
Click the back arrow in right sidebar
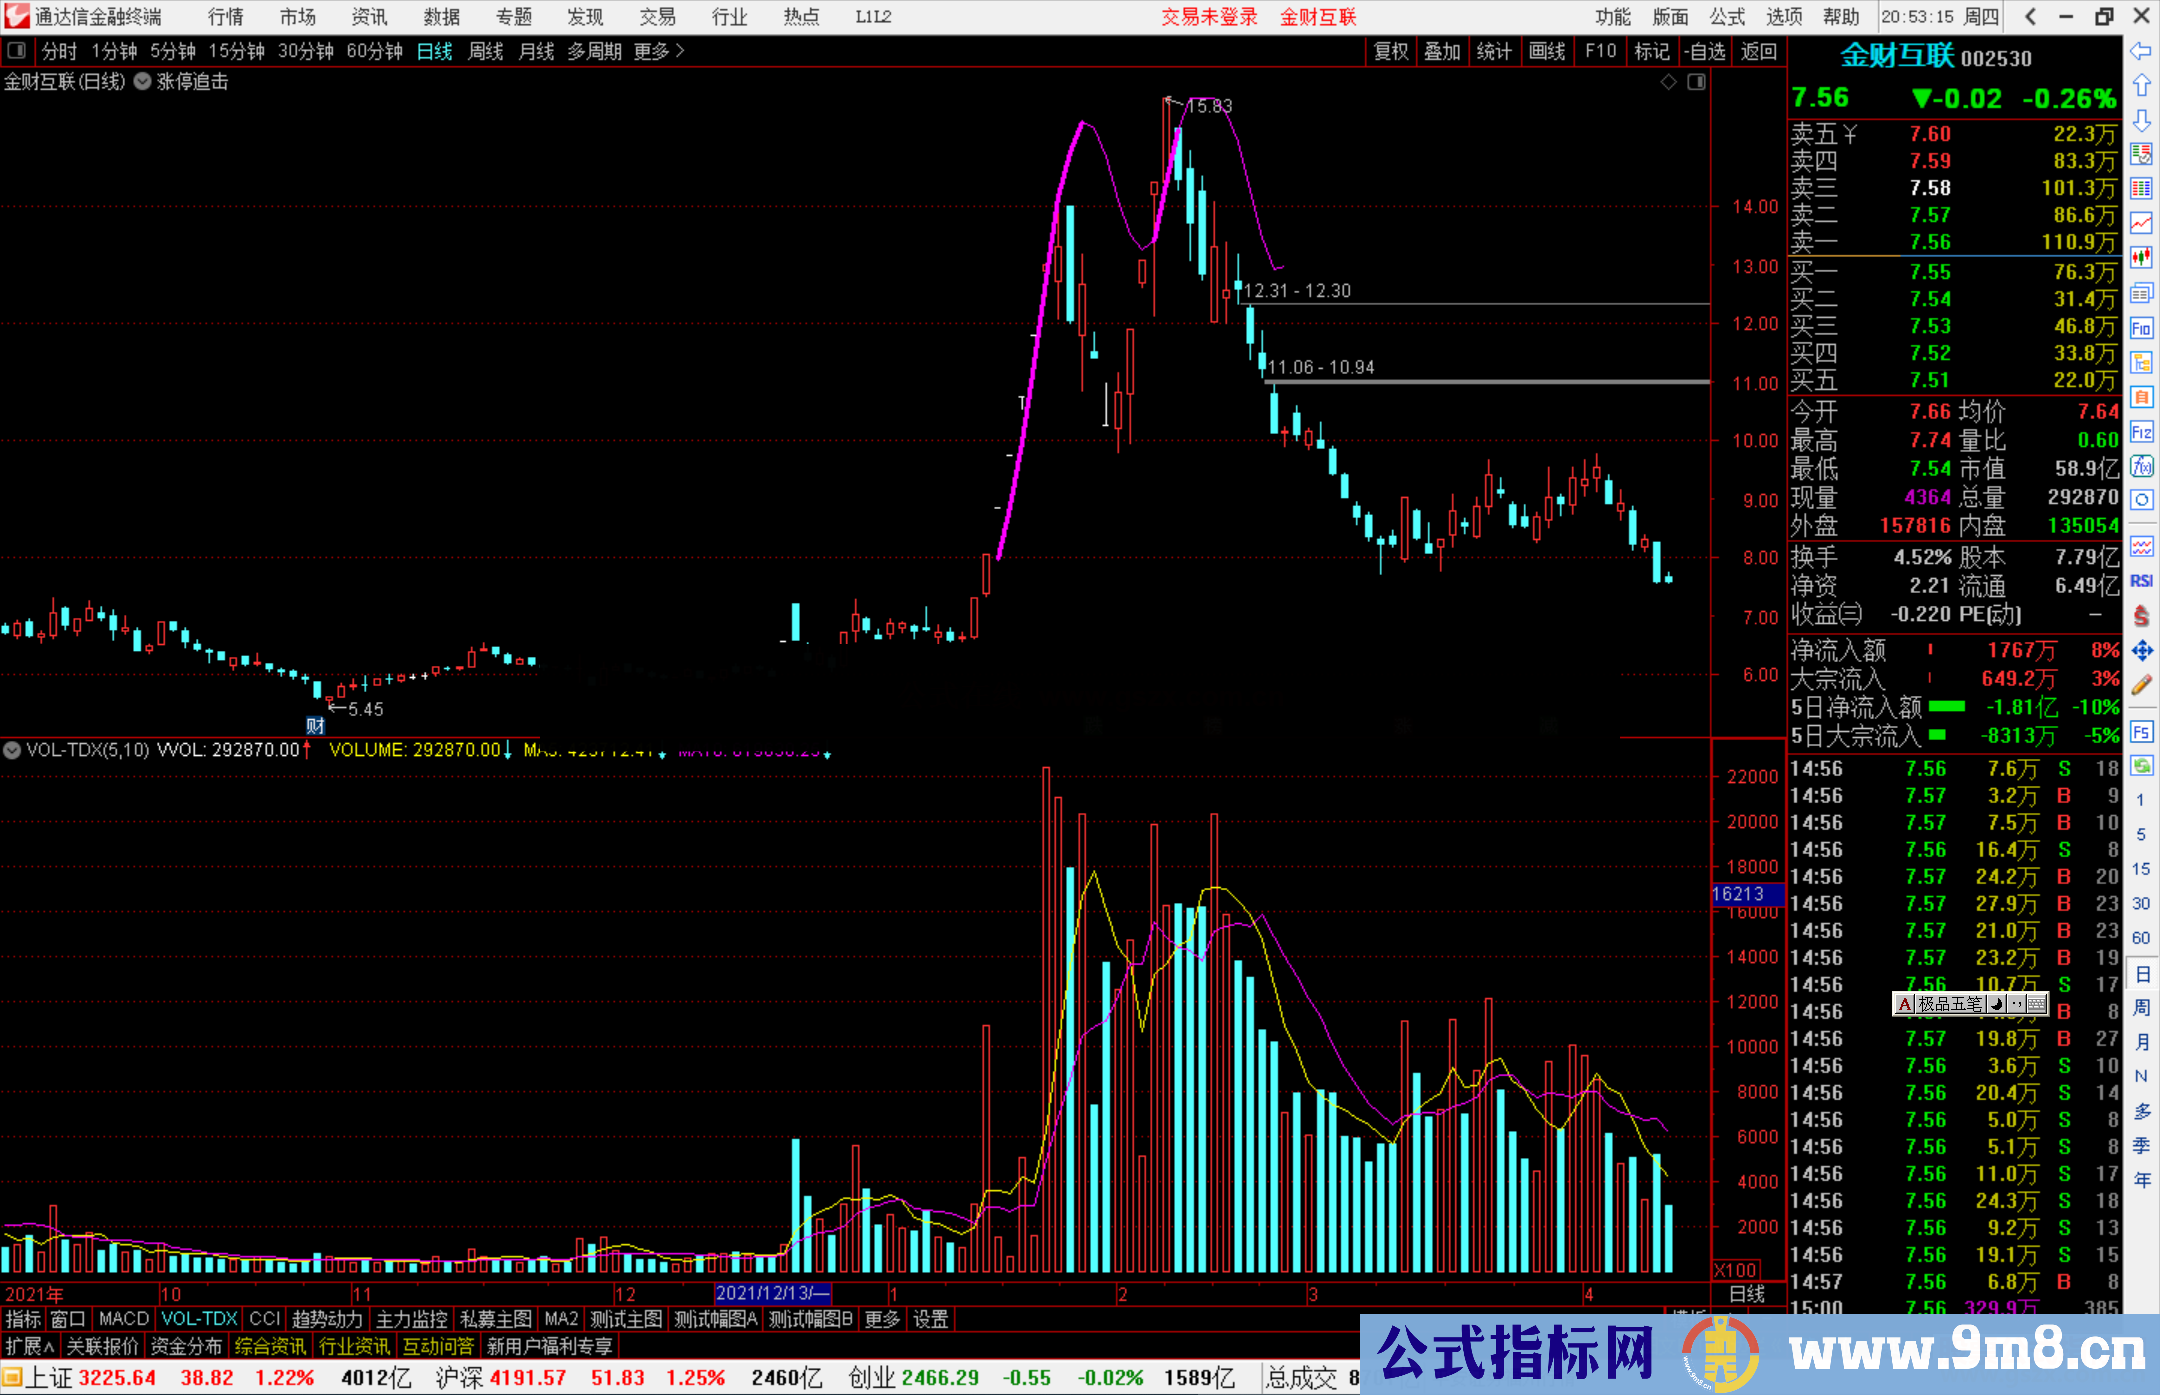[2140, 51]
